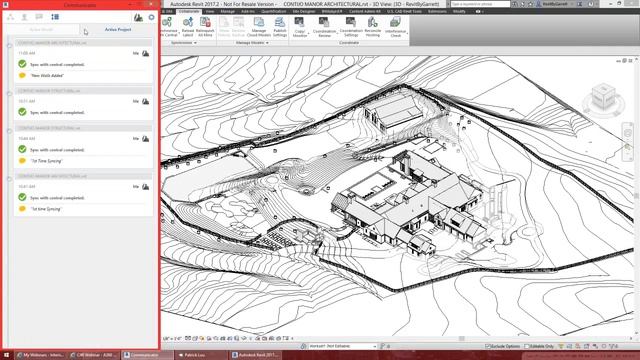Switch to C4R Webinar taskbar window

[x=94, y=355]
